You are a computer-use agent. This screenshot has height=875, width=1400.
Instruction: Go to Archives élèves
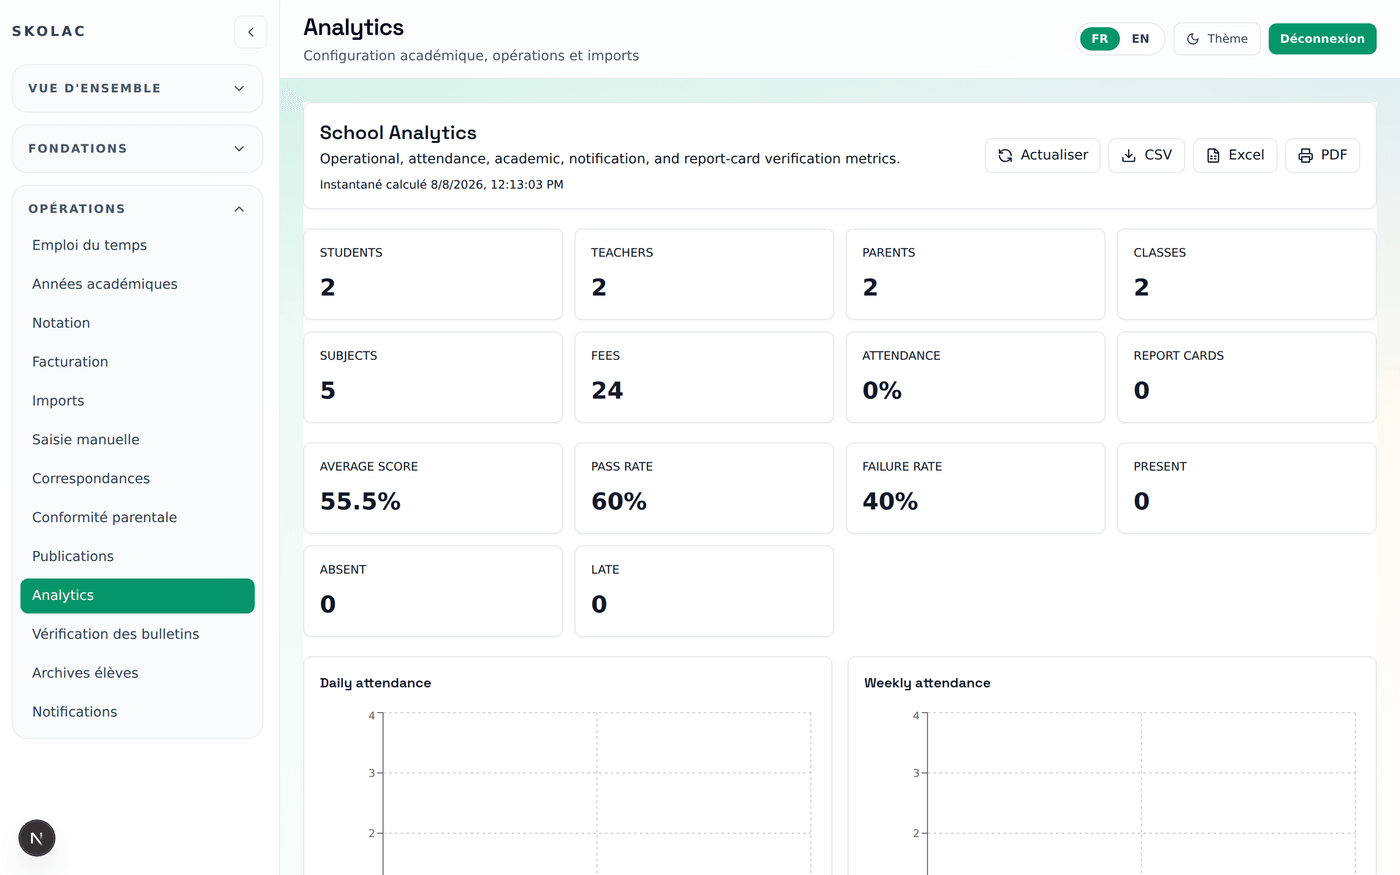(137, 673)
